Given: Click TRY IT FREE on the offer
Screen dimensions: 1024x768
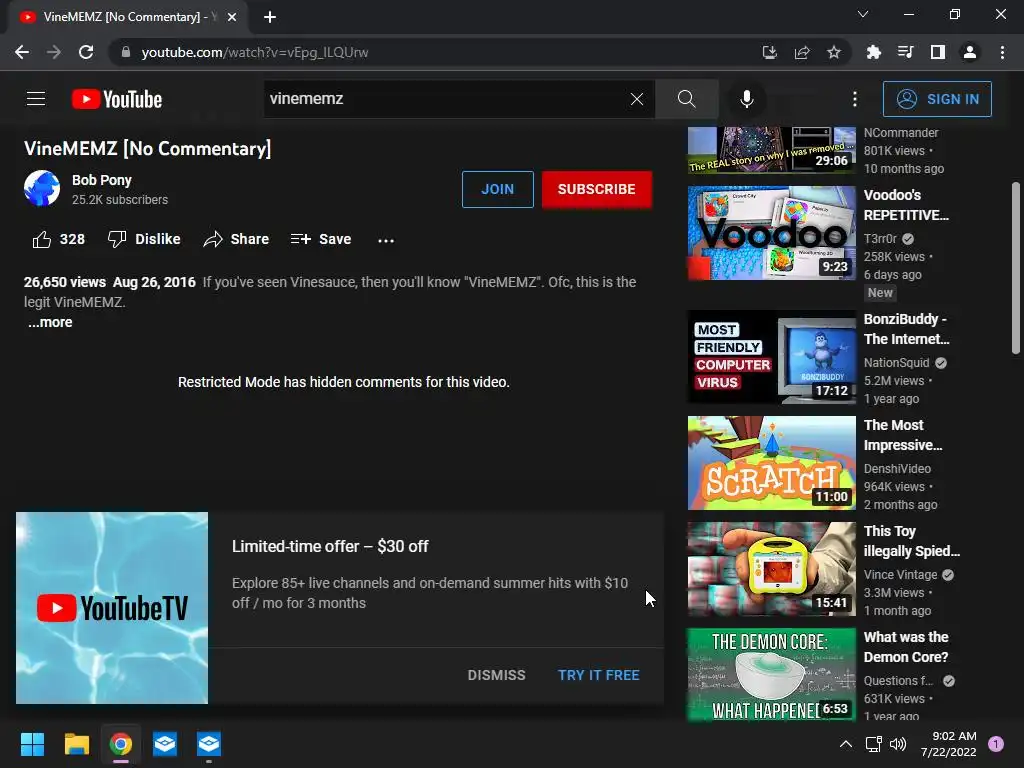Looking at the screenshot, I should [598, 675].
